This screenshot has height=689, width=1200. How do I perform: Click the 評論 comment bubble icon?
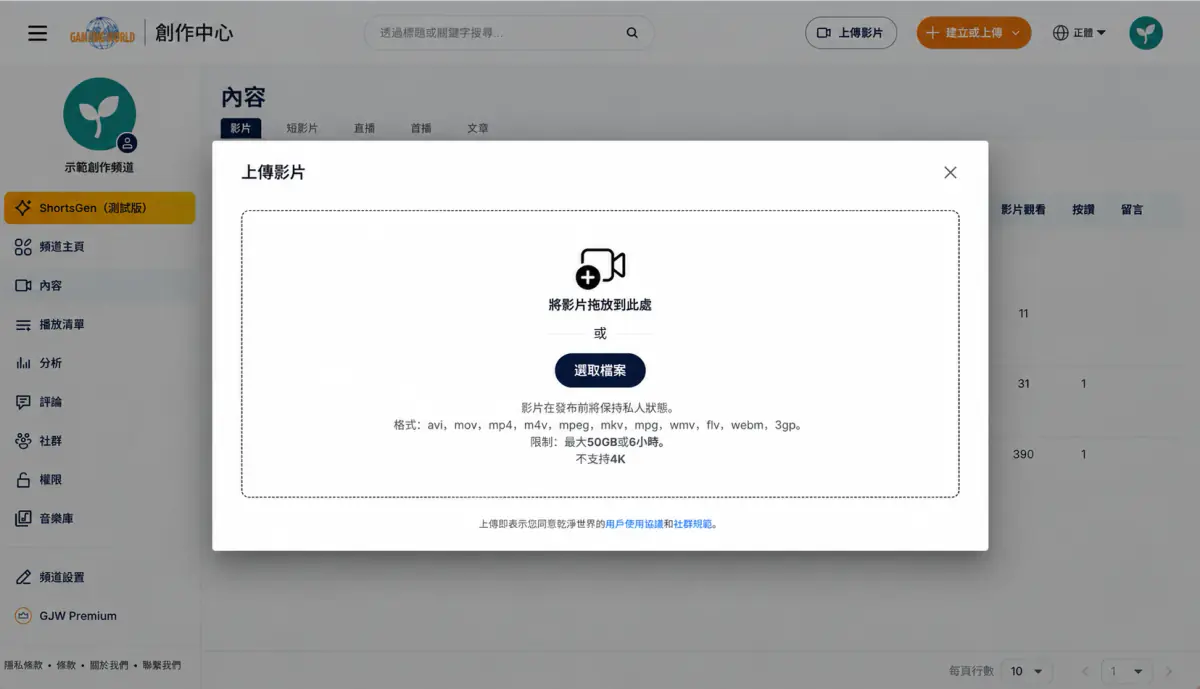pos(23,402)
